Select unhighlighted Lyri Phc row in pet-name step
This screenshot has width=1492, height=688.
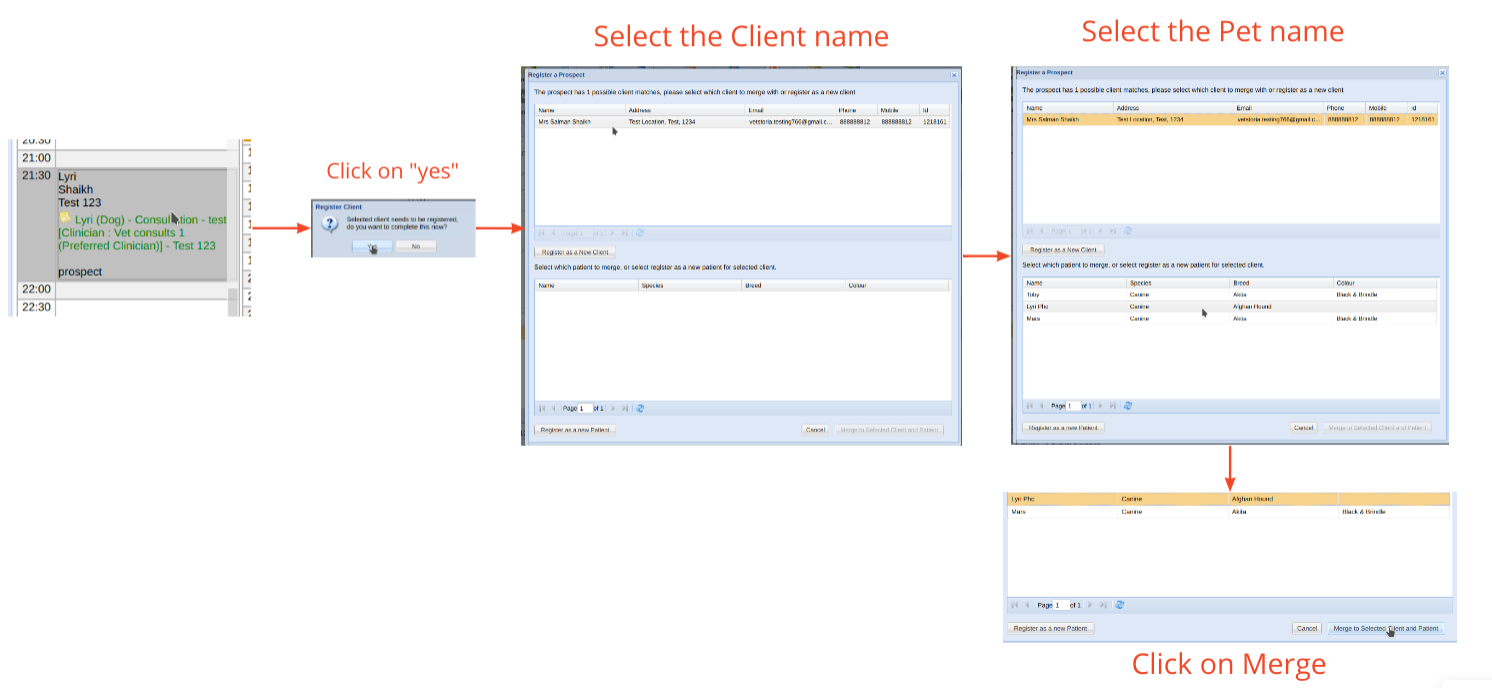pyautogui.click(x=1231, y=306)
